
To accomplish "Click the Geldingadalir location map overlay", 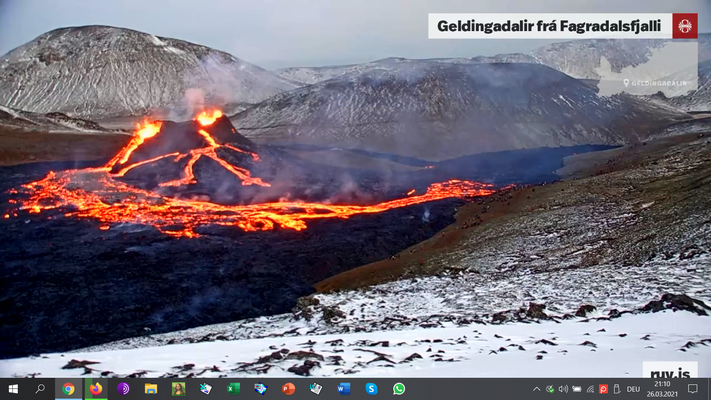I will click(649, 68).
